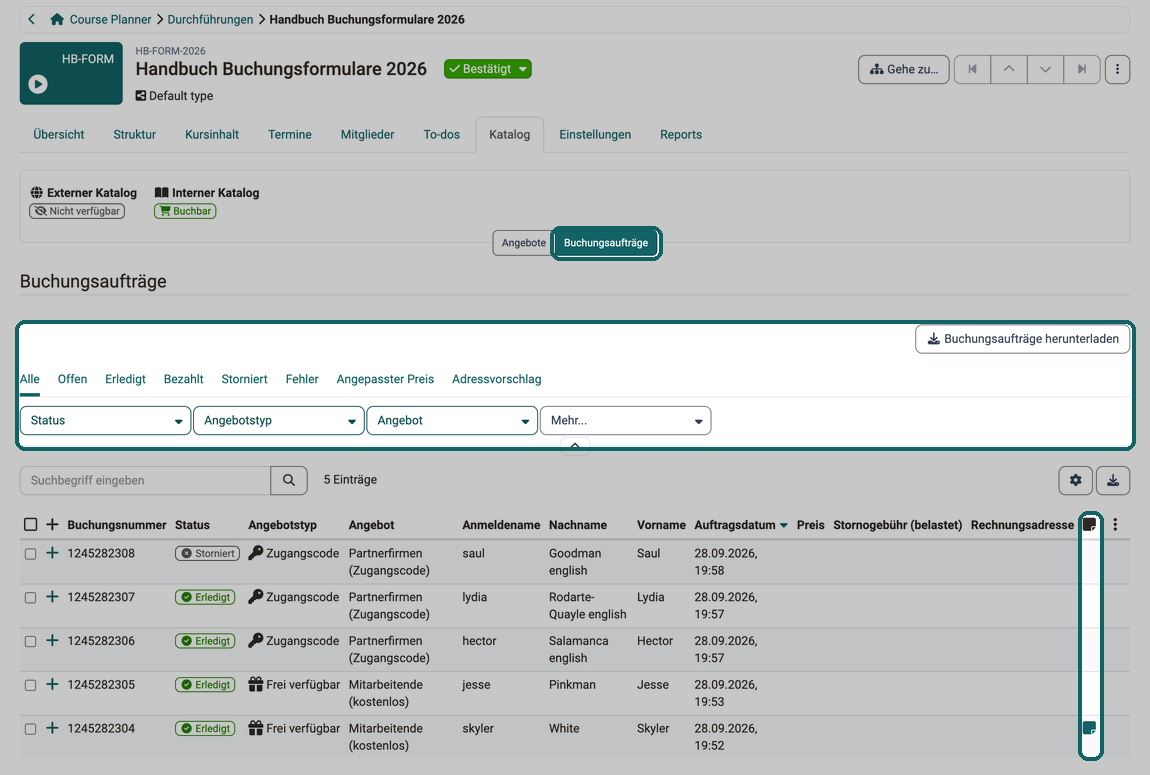Viewport: 1150px width, 775px height.
Task: Toggle the select-all checkbox in table header
Action: tap(30, 524)
